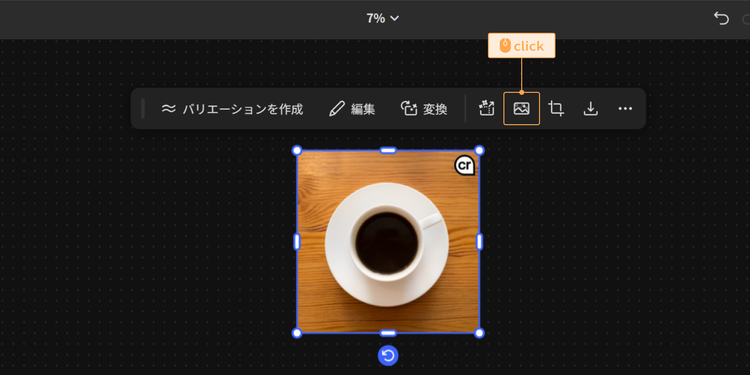The height and width of the screenshot is (375, 750).
Task: Click the left edge middle handle
Action: pos(297,242)
